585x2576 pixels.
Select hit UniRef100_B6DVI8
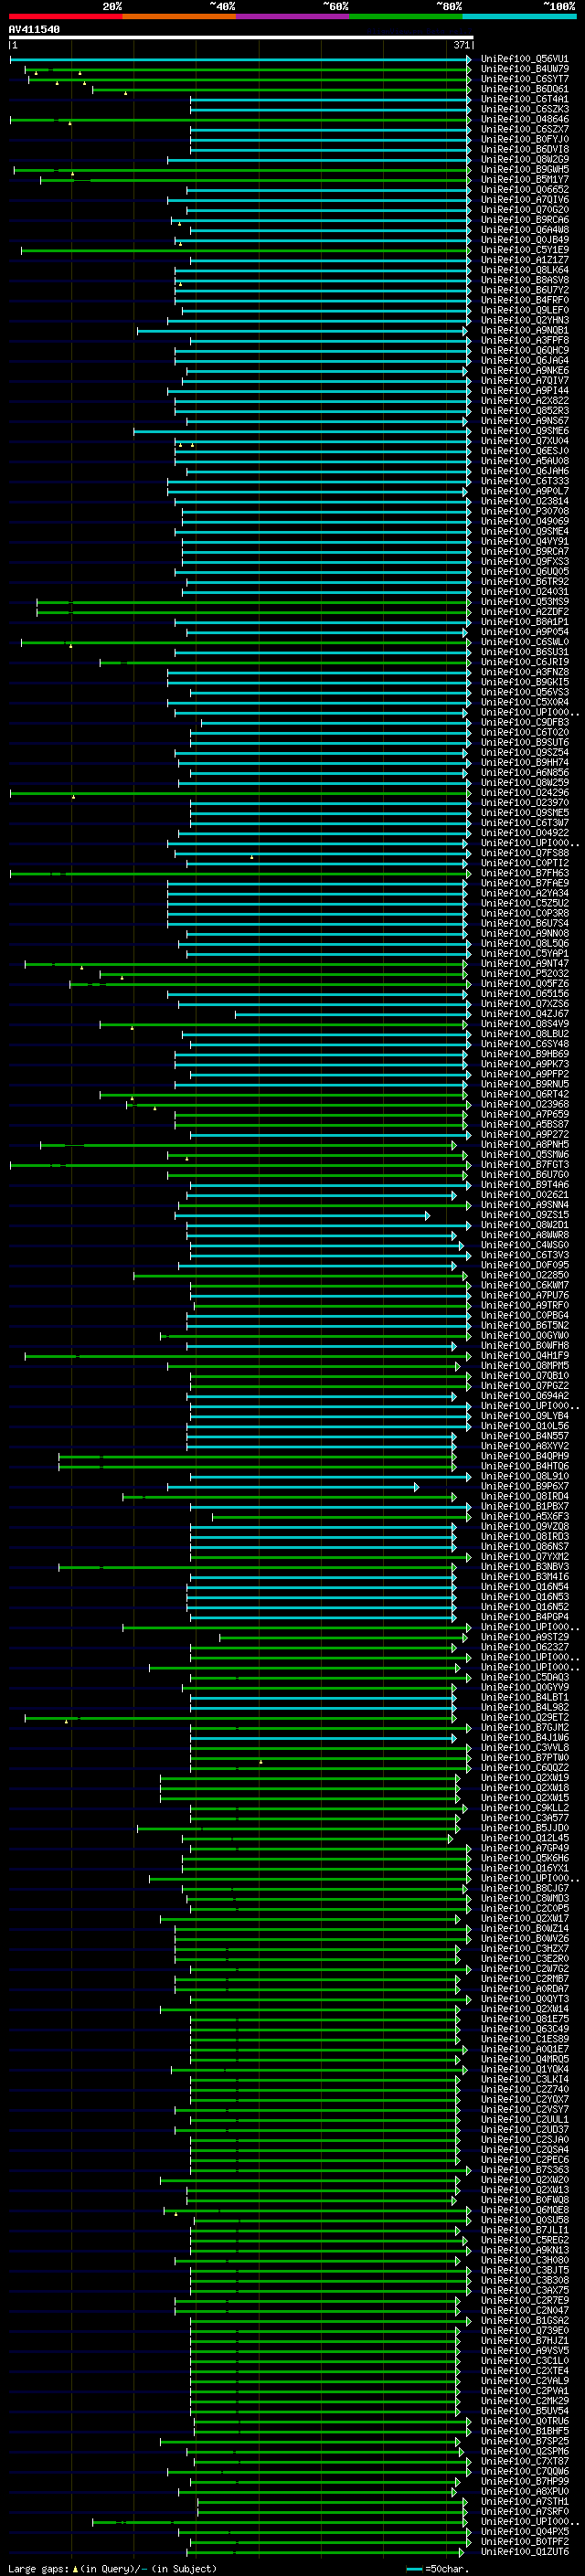(x=525, y=150)
